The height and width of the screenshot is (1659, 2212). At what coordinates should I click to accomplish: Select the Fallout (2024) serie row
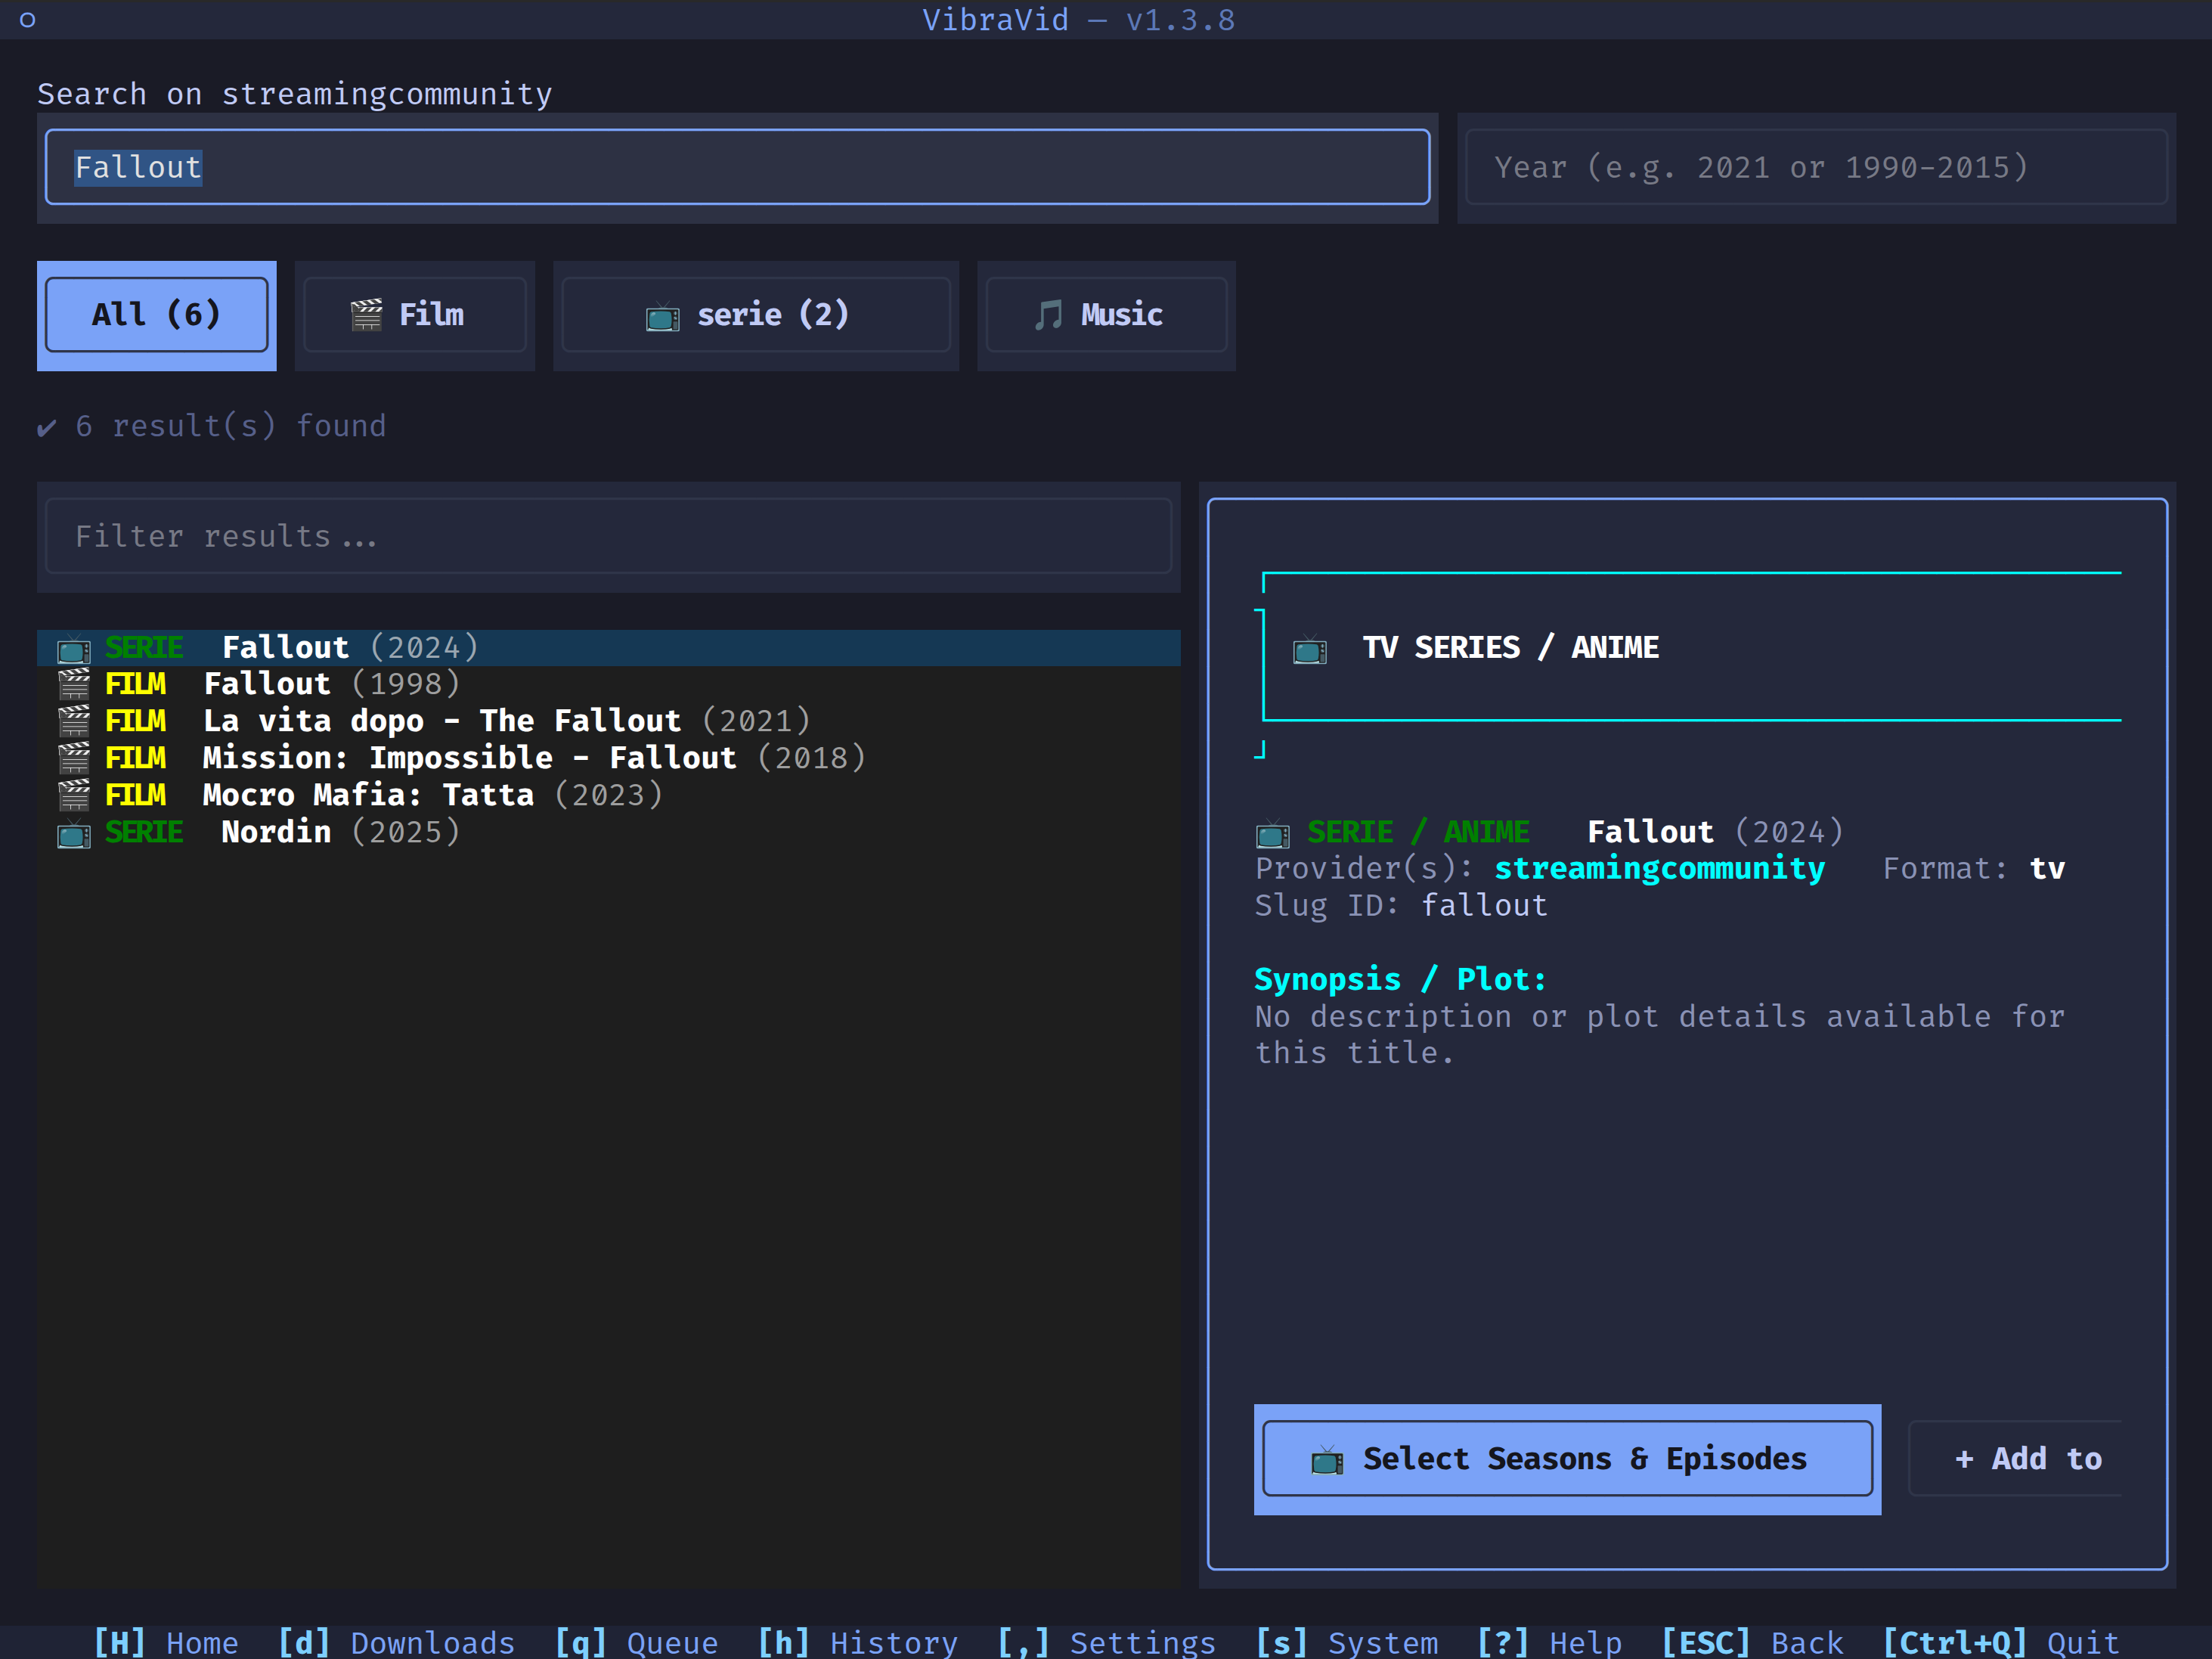pos(608,648)
